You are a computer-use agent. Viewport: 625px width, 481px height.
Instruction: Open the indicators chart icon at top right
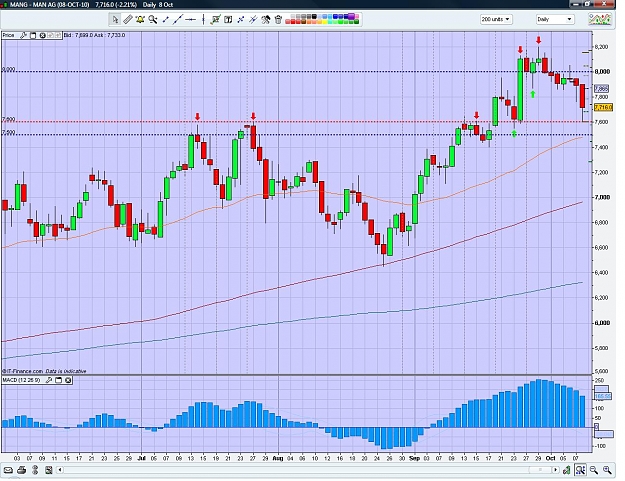[x=600, y=19]
